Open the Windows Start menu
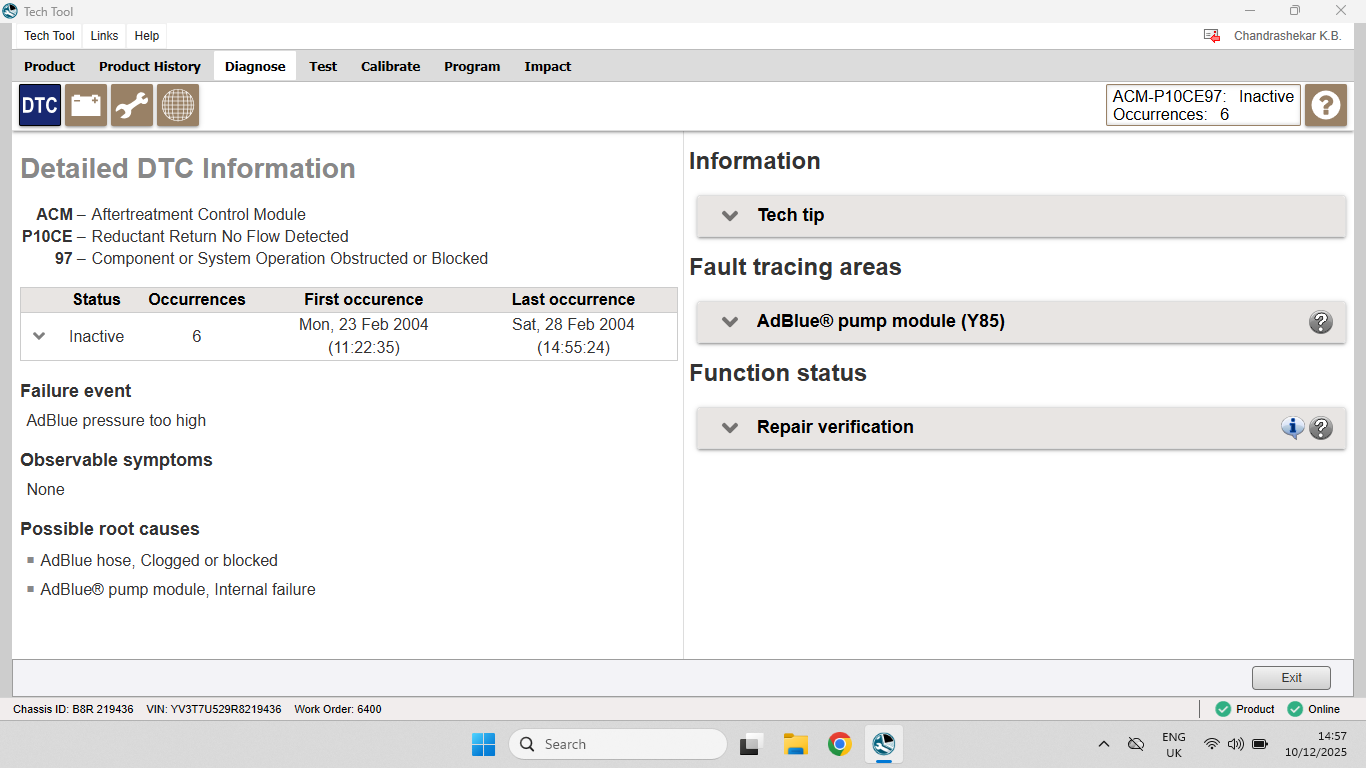1366x768 pixels. click(x=483, y=744)
